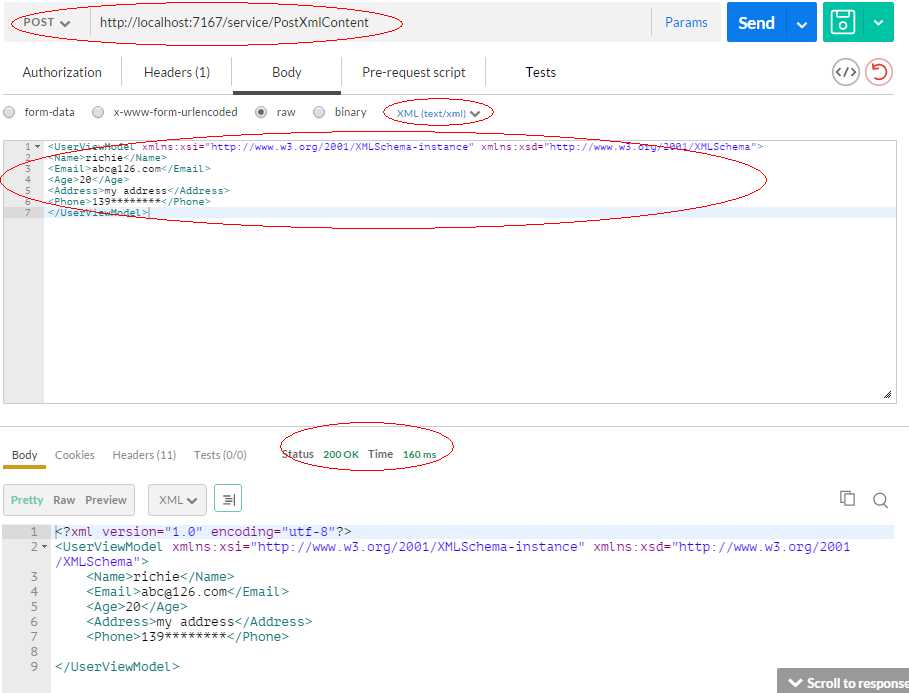Image resolution: width=909 pixels, height=693 pixels.
Task: Open the response Cookies tab
Action: [x=75, y=455]
